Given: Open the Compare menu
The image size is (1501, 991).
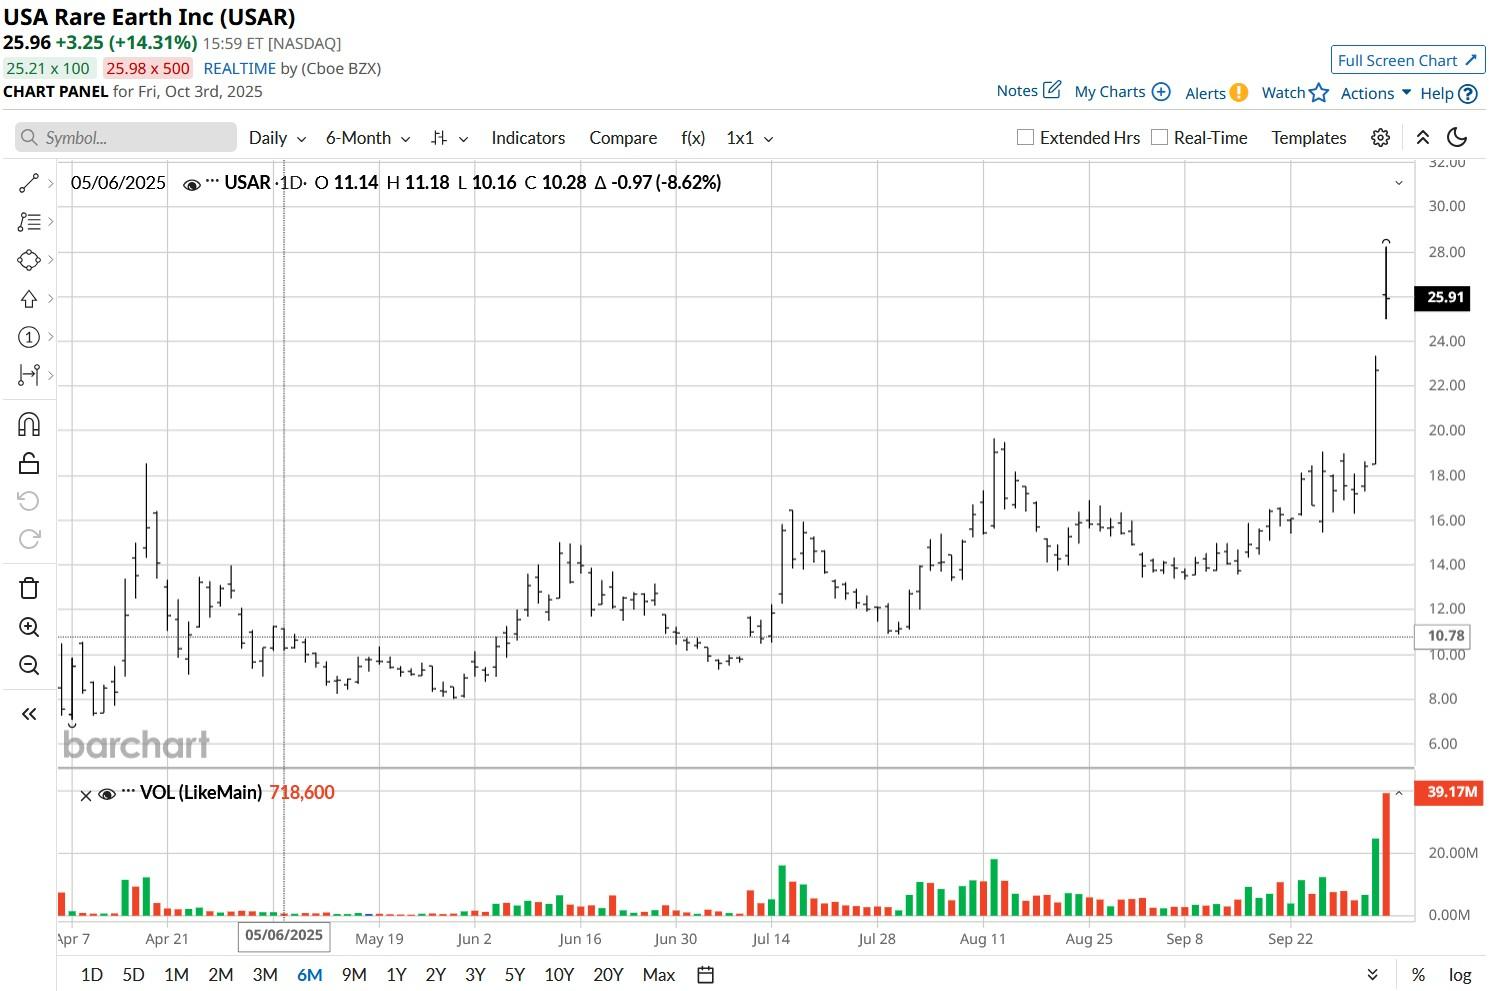Looking at the screenshot, I should point(623,138).
